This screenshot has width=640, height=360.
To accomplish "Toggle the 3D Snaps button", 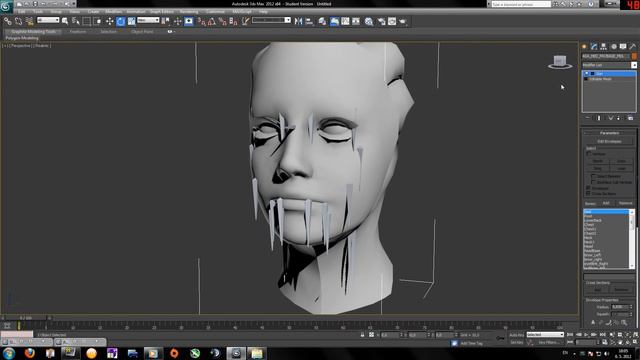I will pos(202,21).
